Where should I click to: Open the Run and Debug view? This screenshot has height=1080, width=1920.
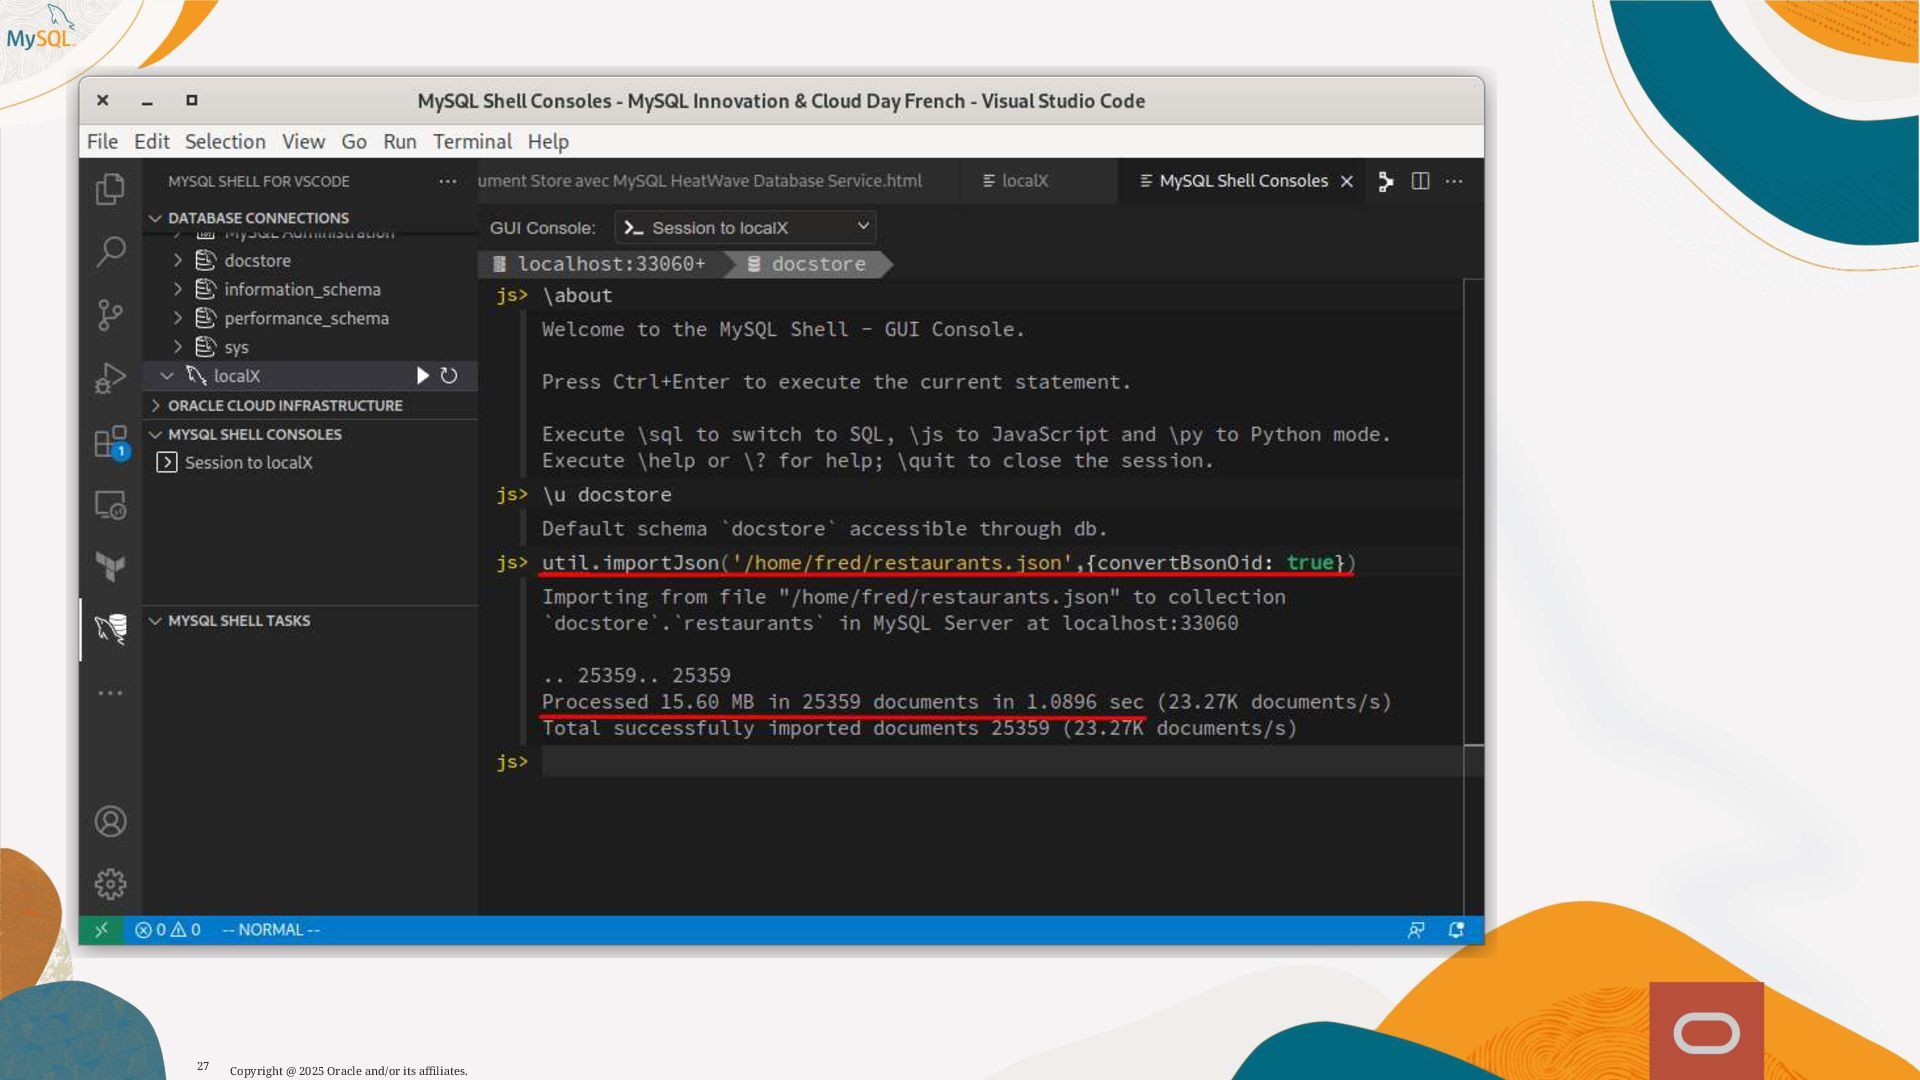(x=110, y=378)
